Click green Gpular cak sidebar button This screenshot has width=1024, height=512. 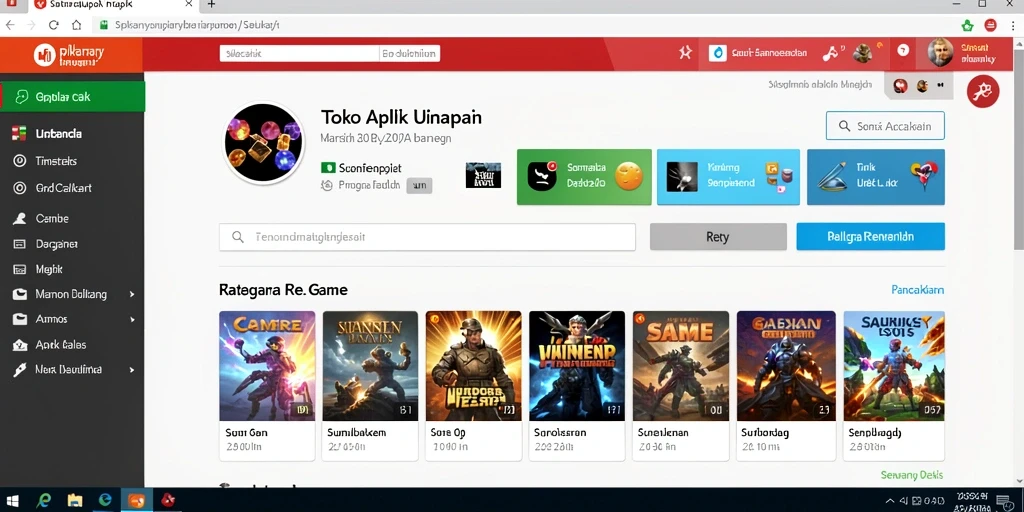coord(72,97)
